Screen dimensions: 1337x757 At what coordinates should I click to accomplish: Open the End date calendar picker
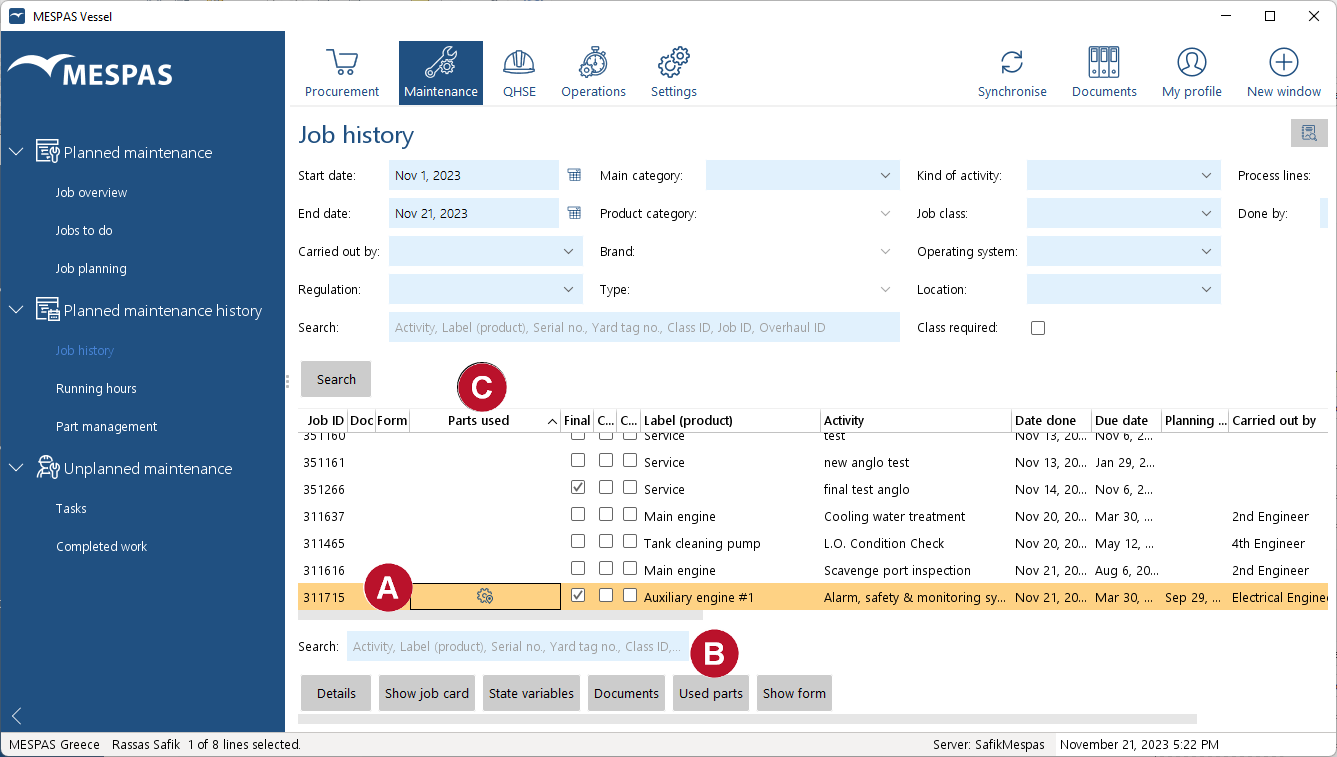(574, 213)
